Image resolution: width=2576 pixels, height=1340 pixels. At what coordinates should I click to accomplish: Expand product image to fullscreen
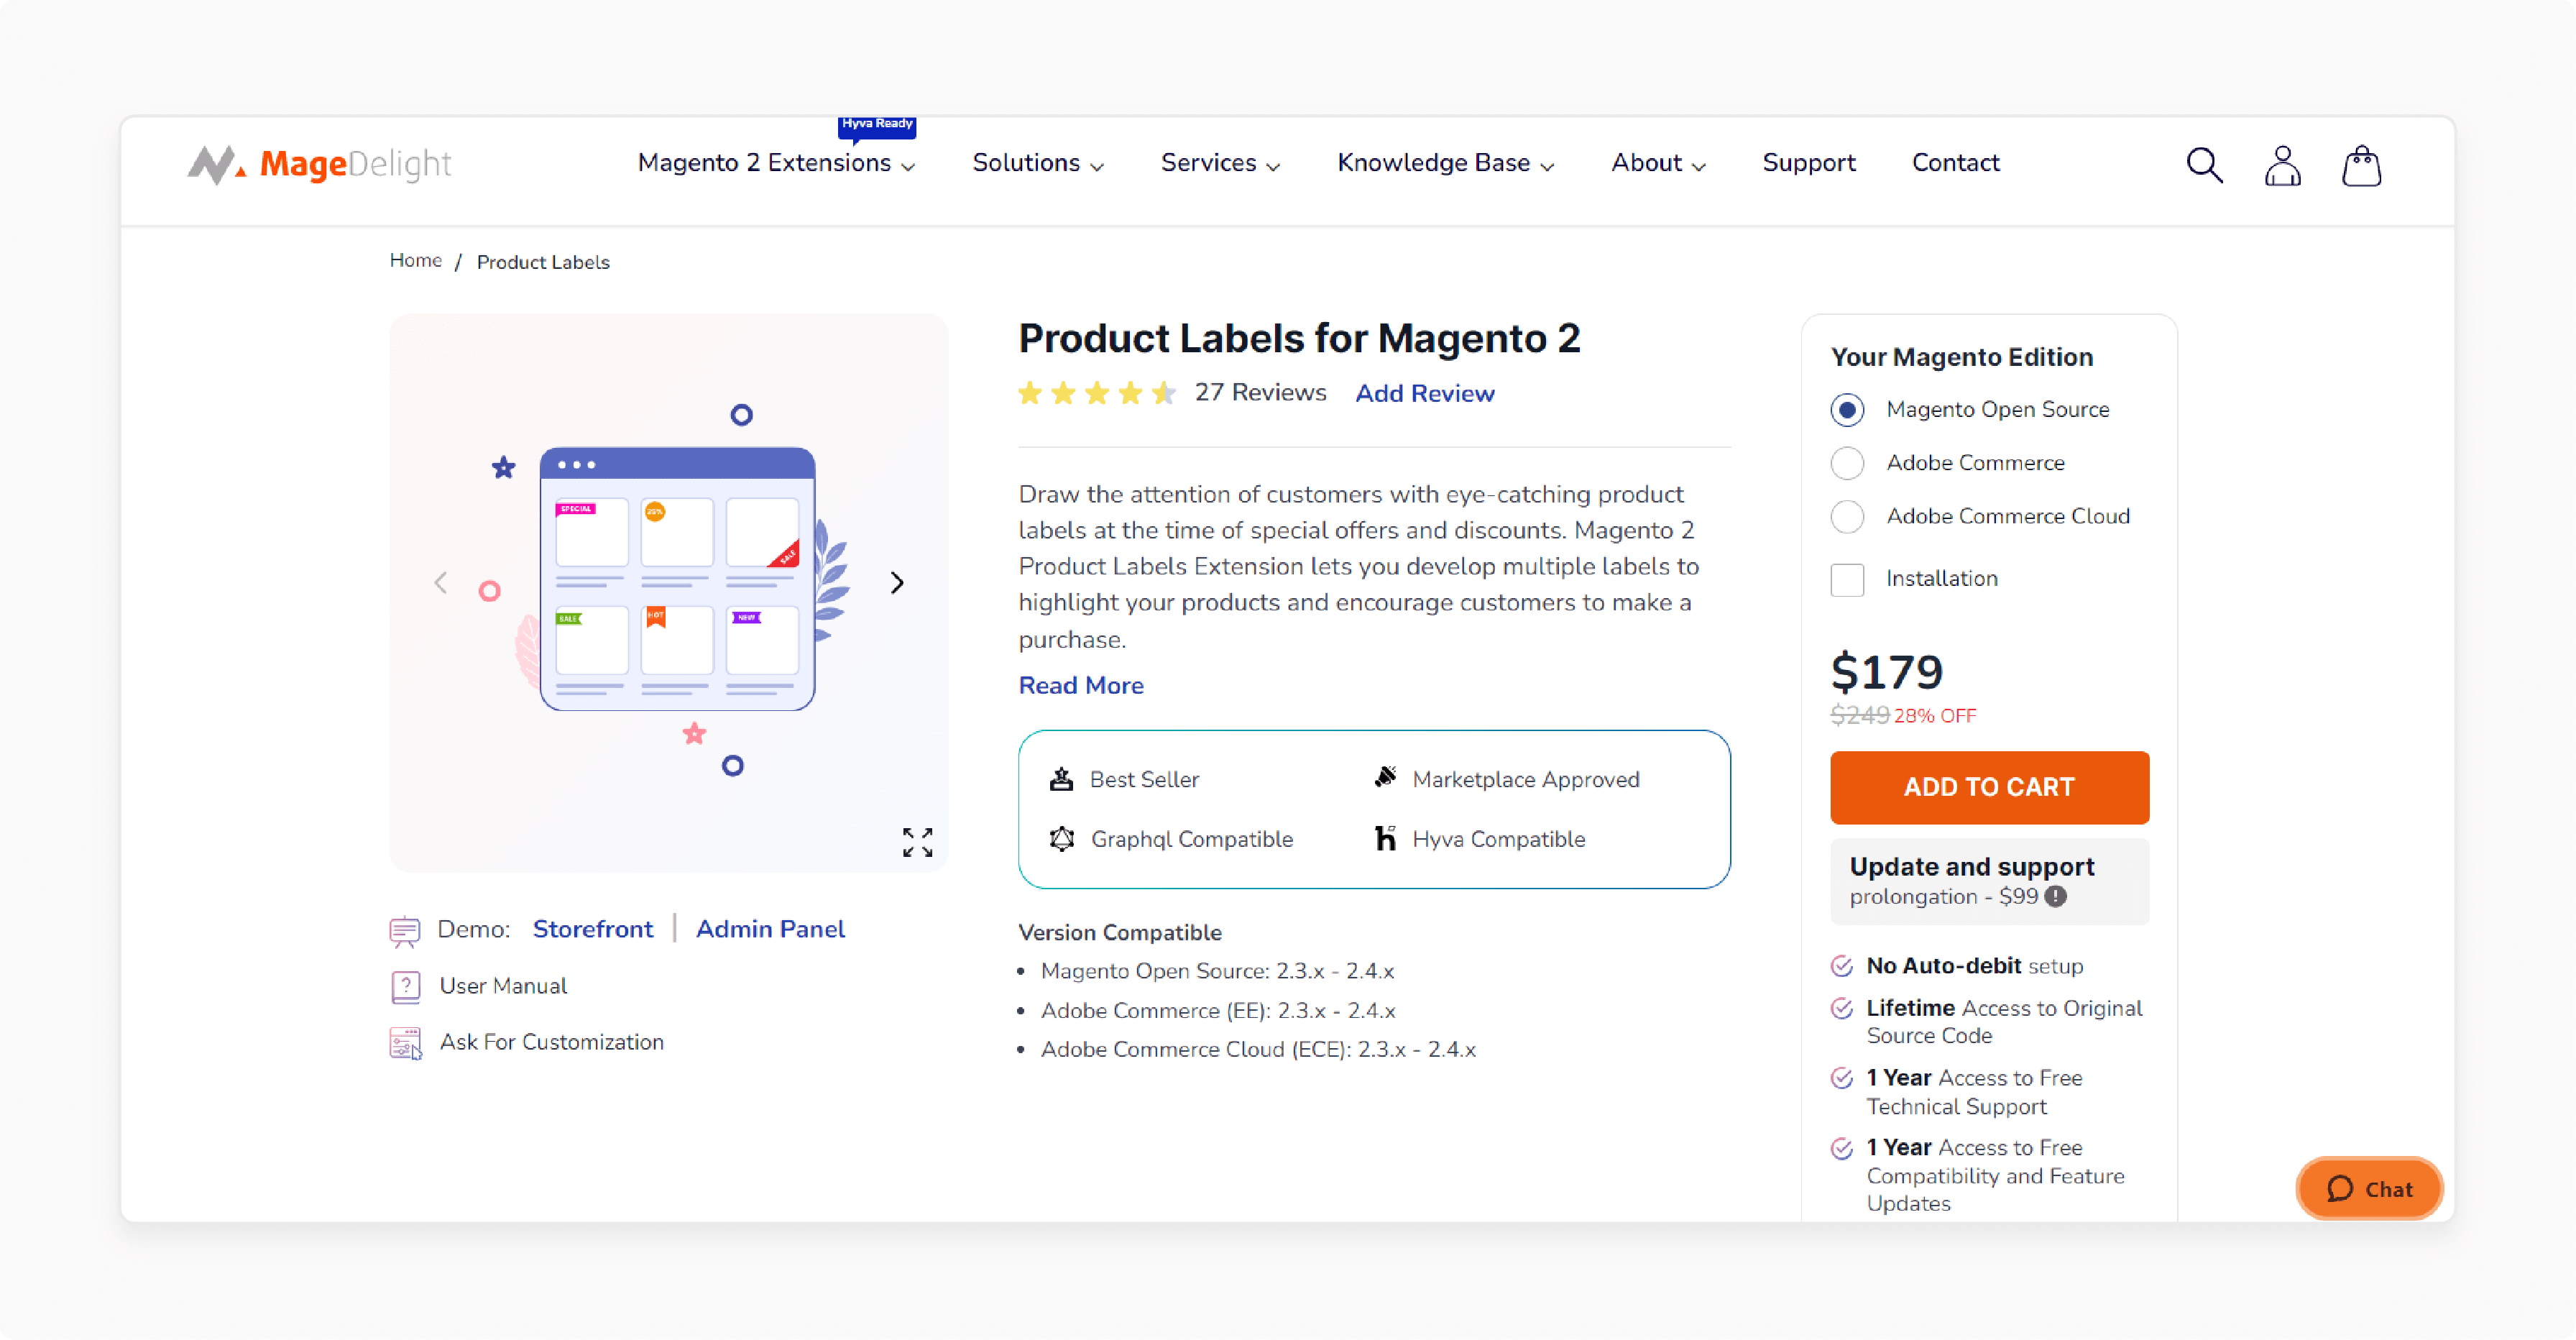coord(917,842)
